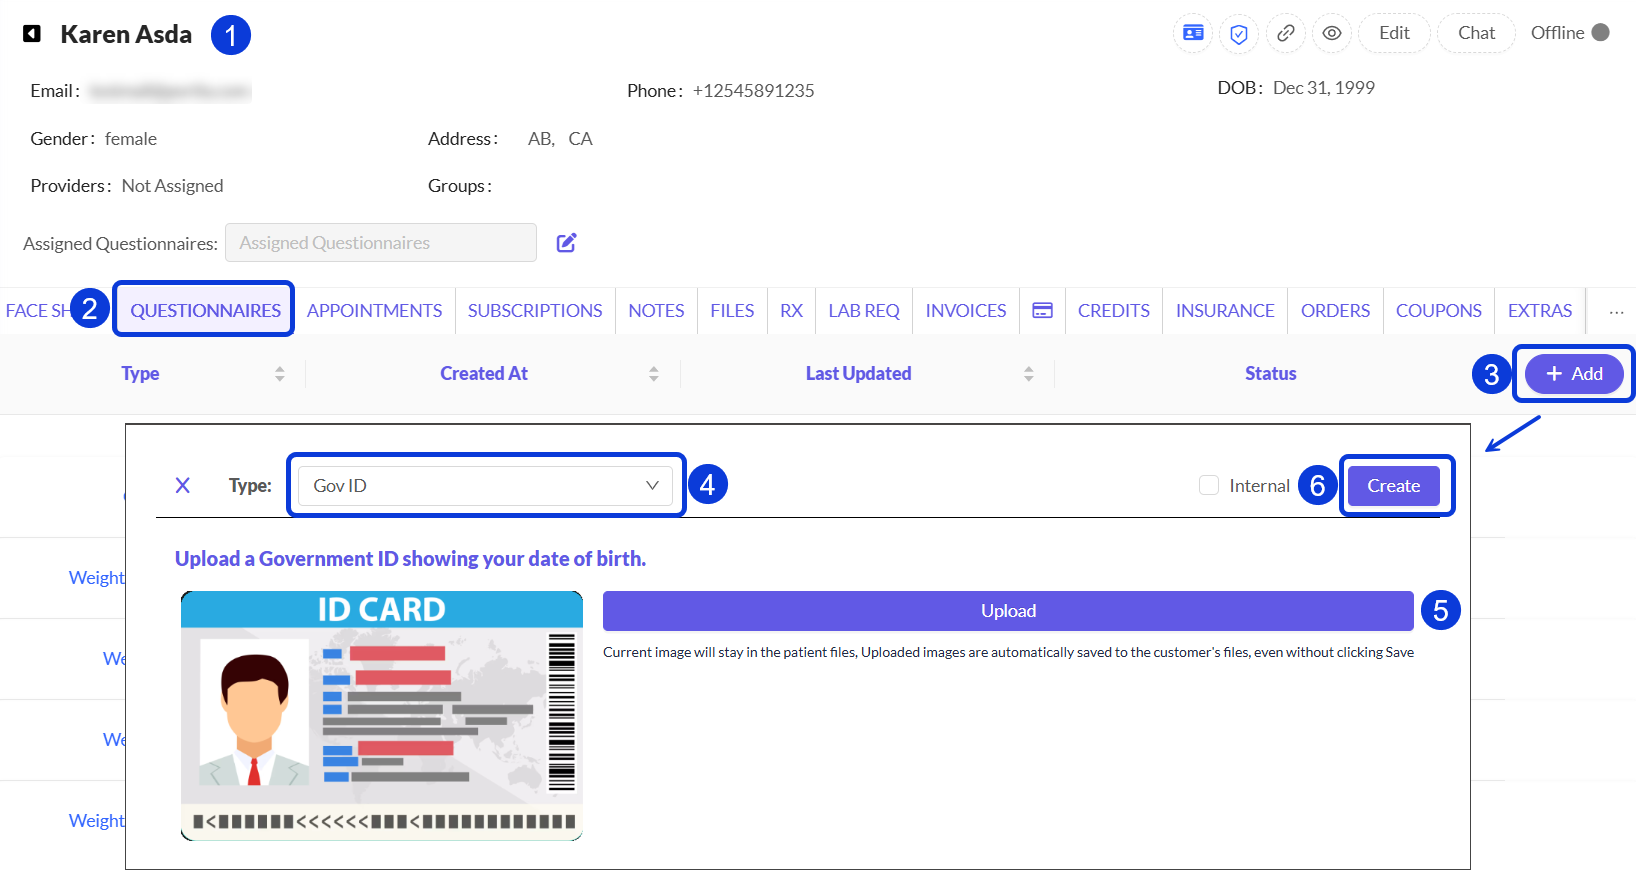Open the ID card icon in header

point(1193,33)
